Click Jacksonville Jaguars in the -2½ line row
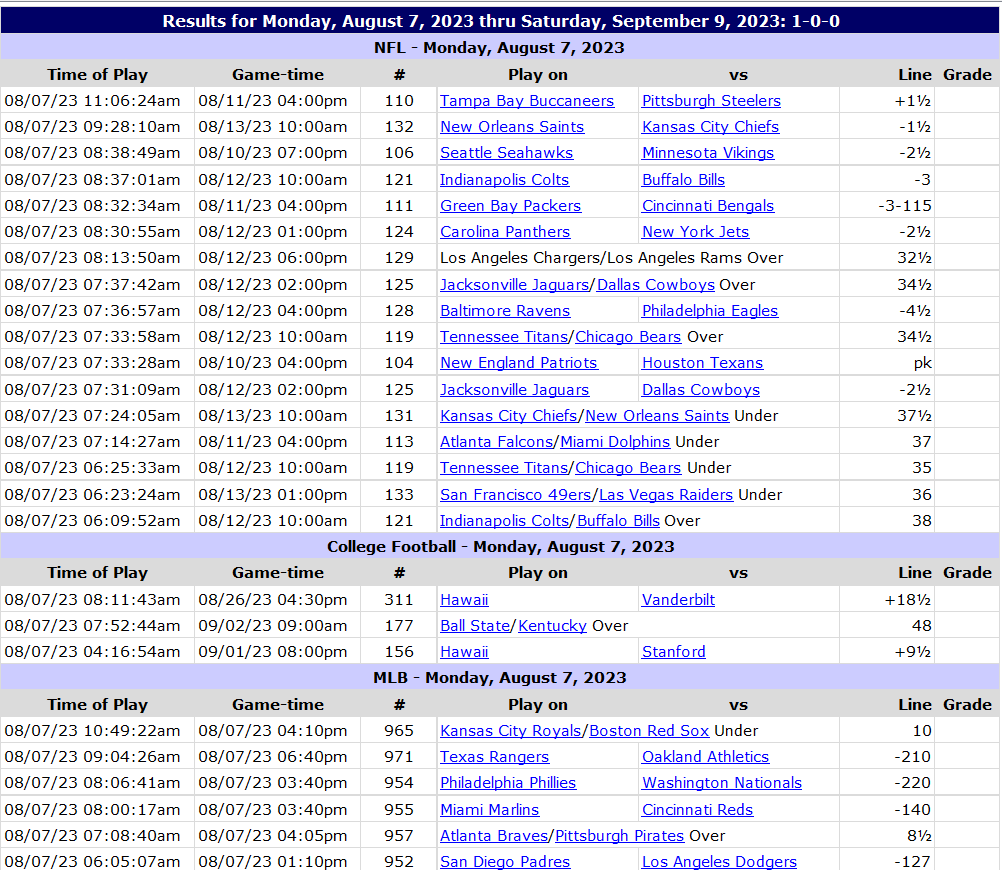 [x=514, y=390]
